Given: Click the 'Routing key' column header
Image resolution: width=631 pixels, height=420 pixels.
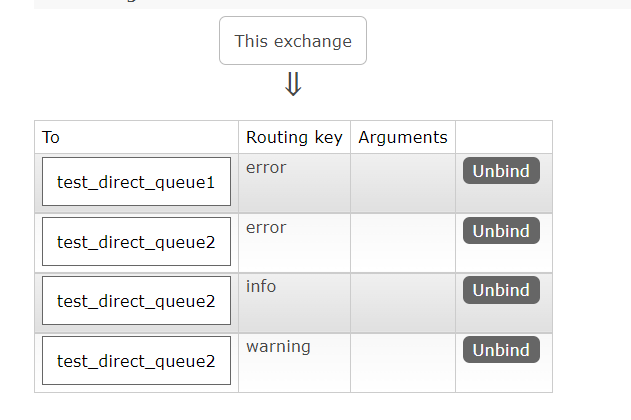Looking at the screenshot, I should click(294, 137).
